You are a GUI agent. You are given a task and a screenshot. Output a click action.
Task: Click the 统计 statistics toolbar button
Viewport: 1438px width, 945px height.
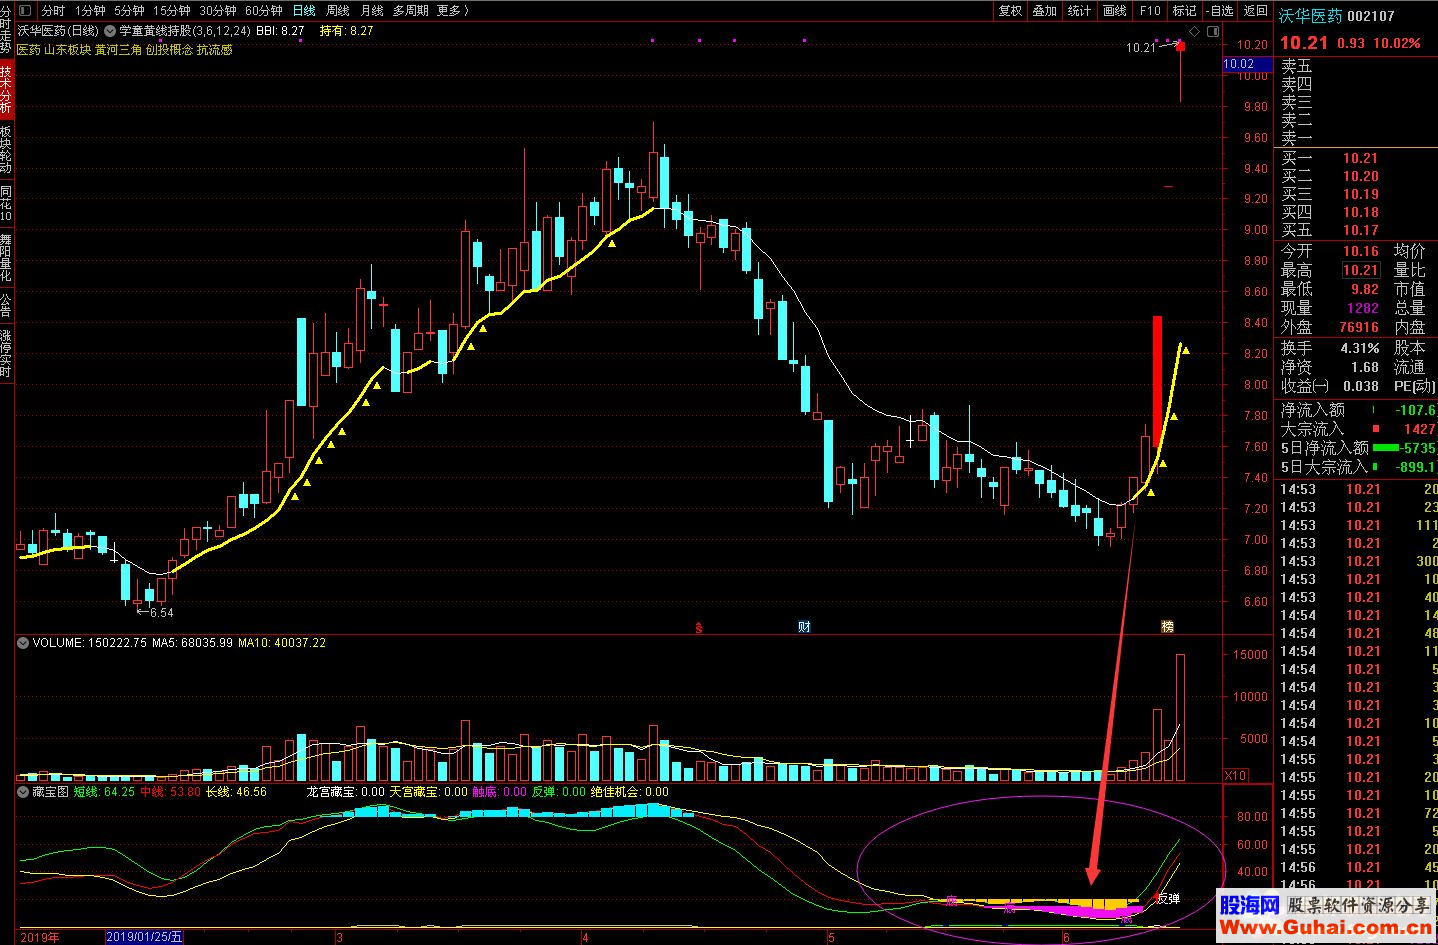click(1080, 10)
